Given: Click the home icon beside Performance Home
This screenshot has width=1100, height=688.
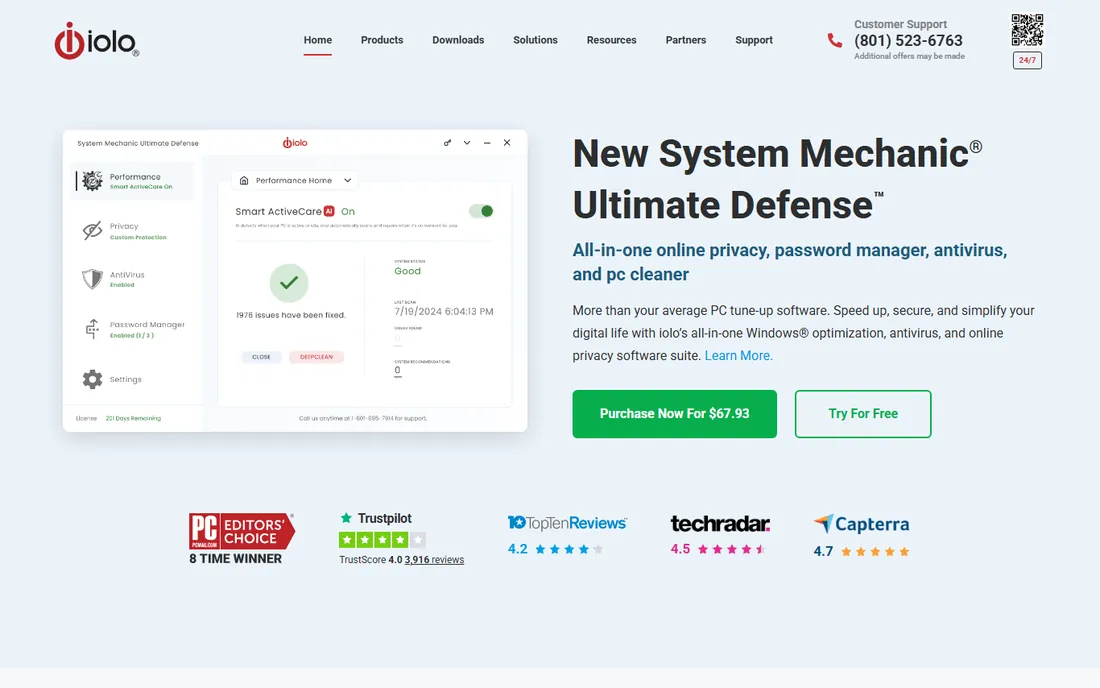Looking at the screenshot, I should point(244,181).
